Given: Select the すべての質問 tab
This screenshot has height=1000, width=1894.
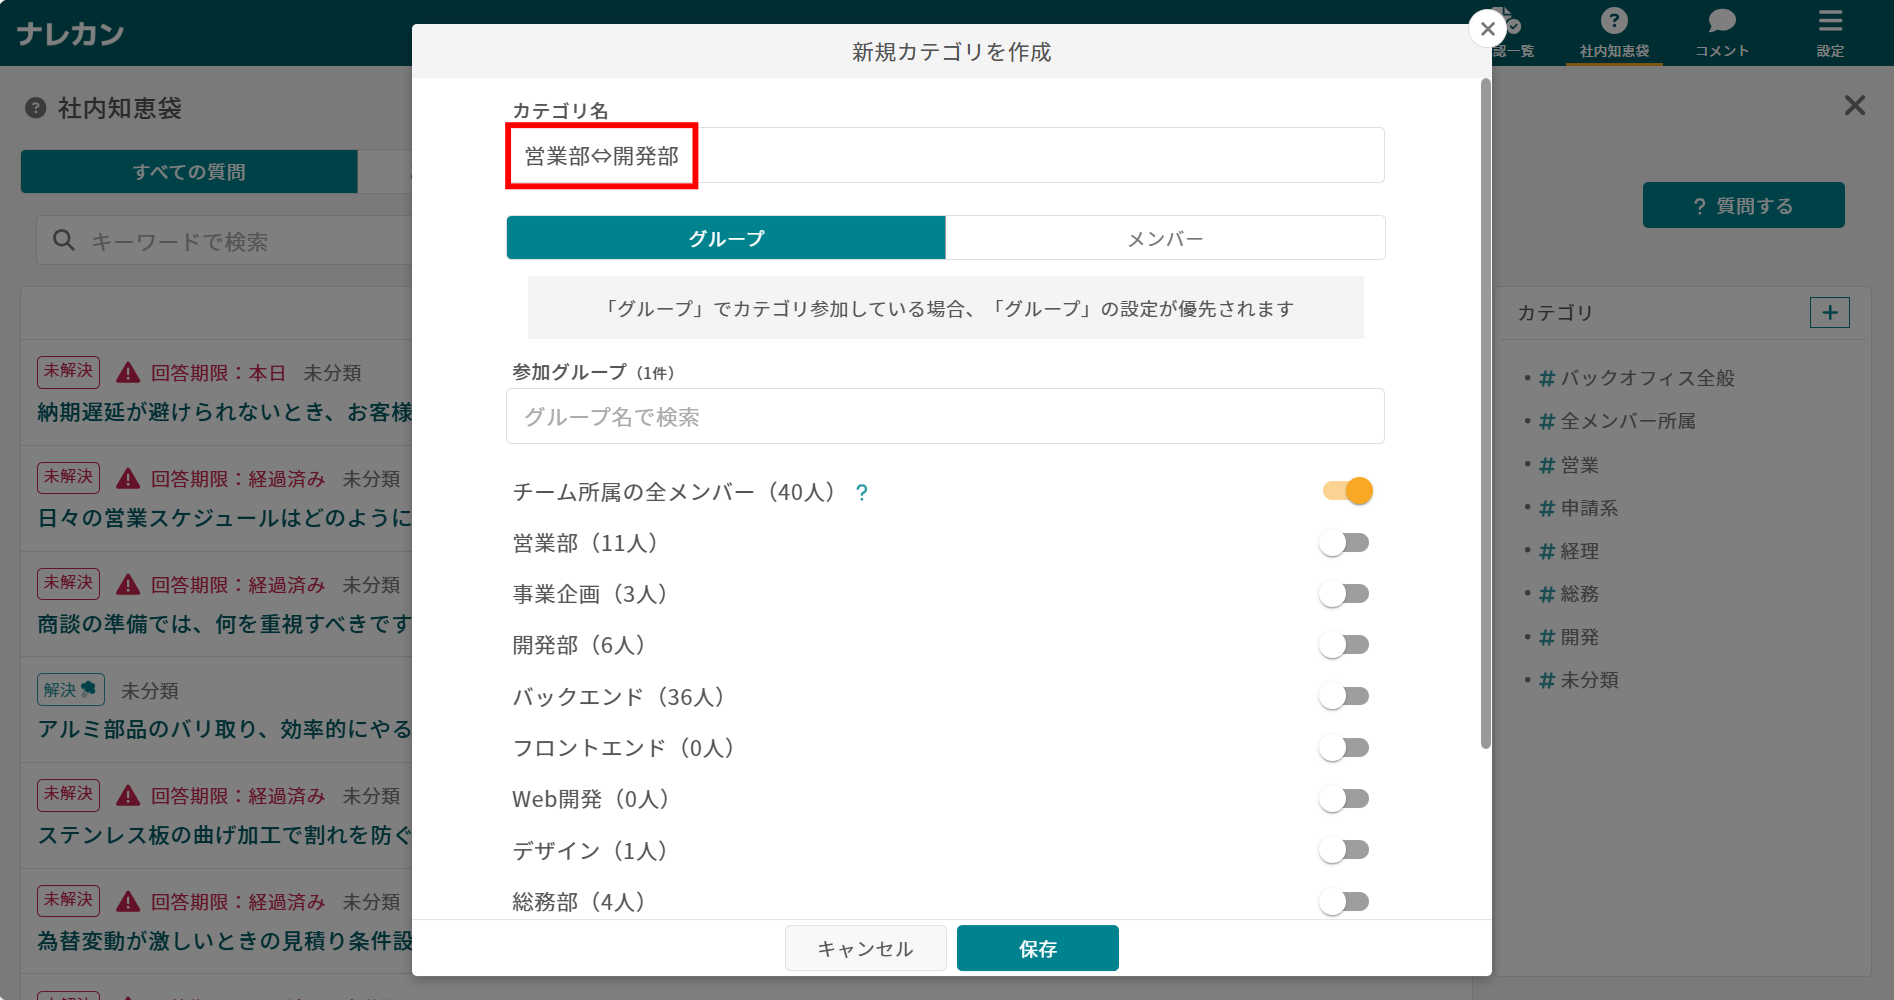Looking at the screenshot, I should (189, 171).
